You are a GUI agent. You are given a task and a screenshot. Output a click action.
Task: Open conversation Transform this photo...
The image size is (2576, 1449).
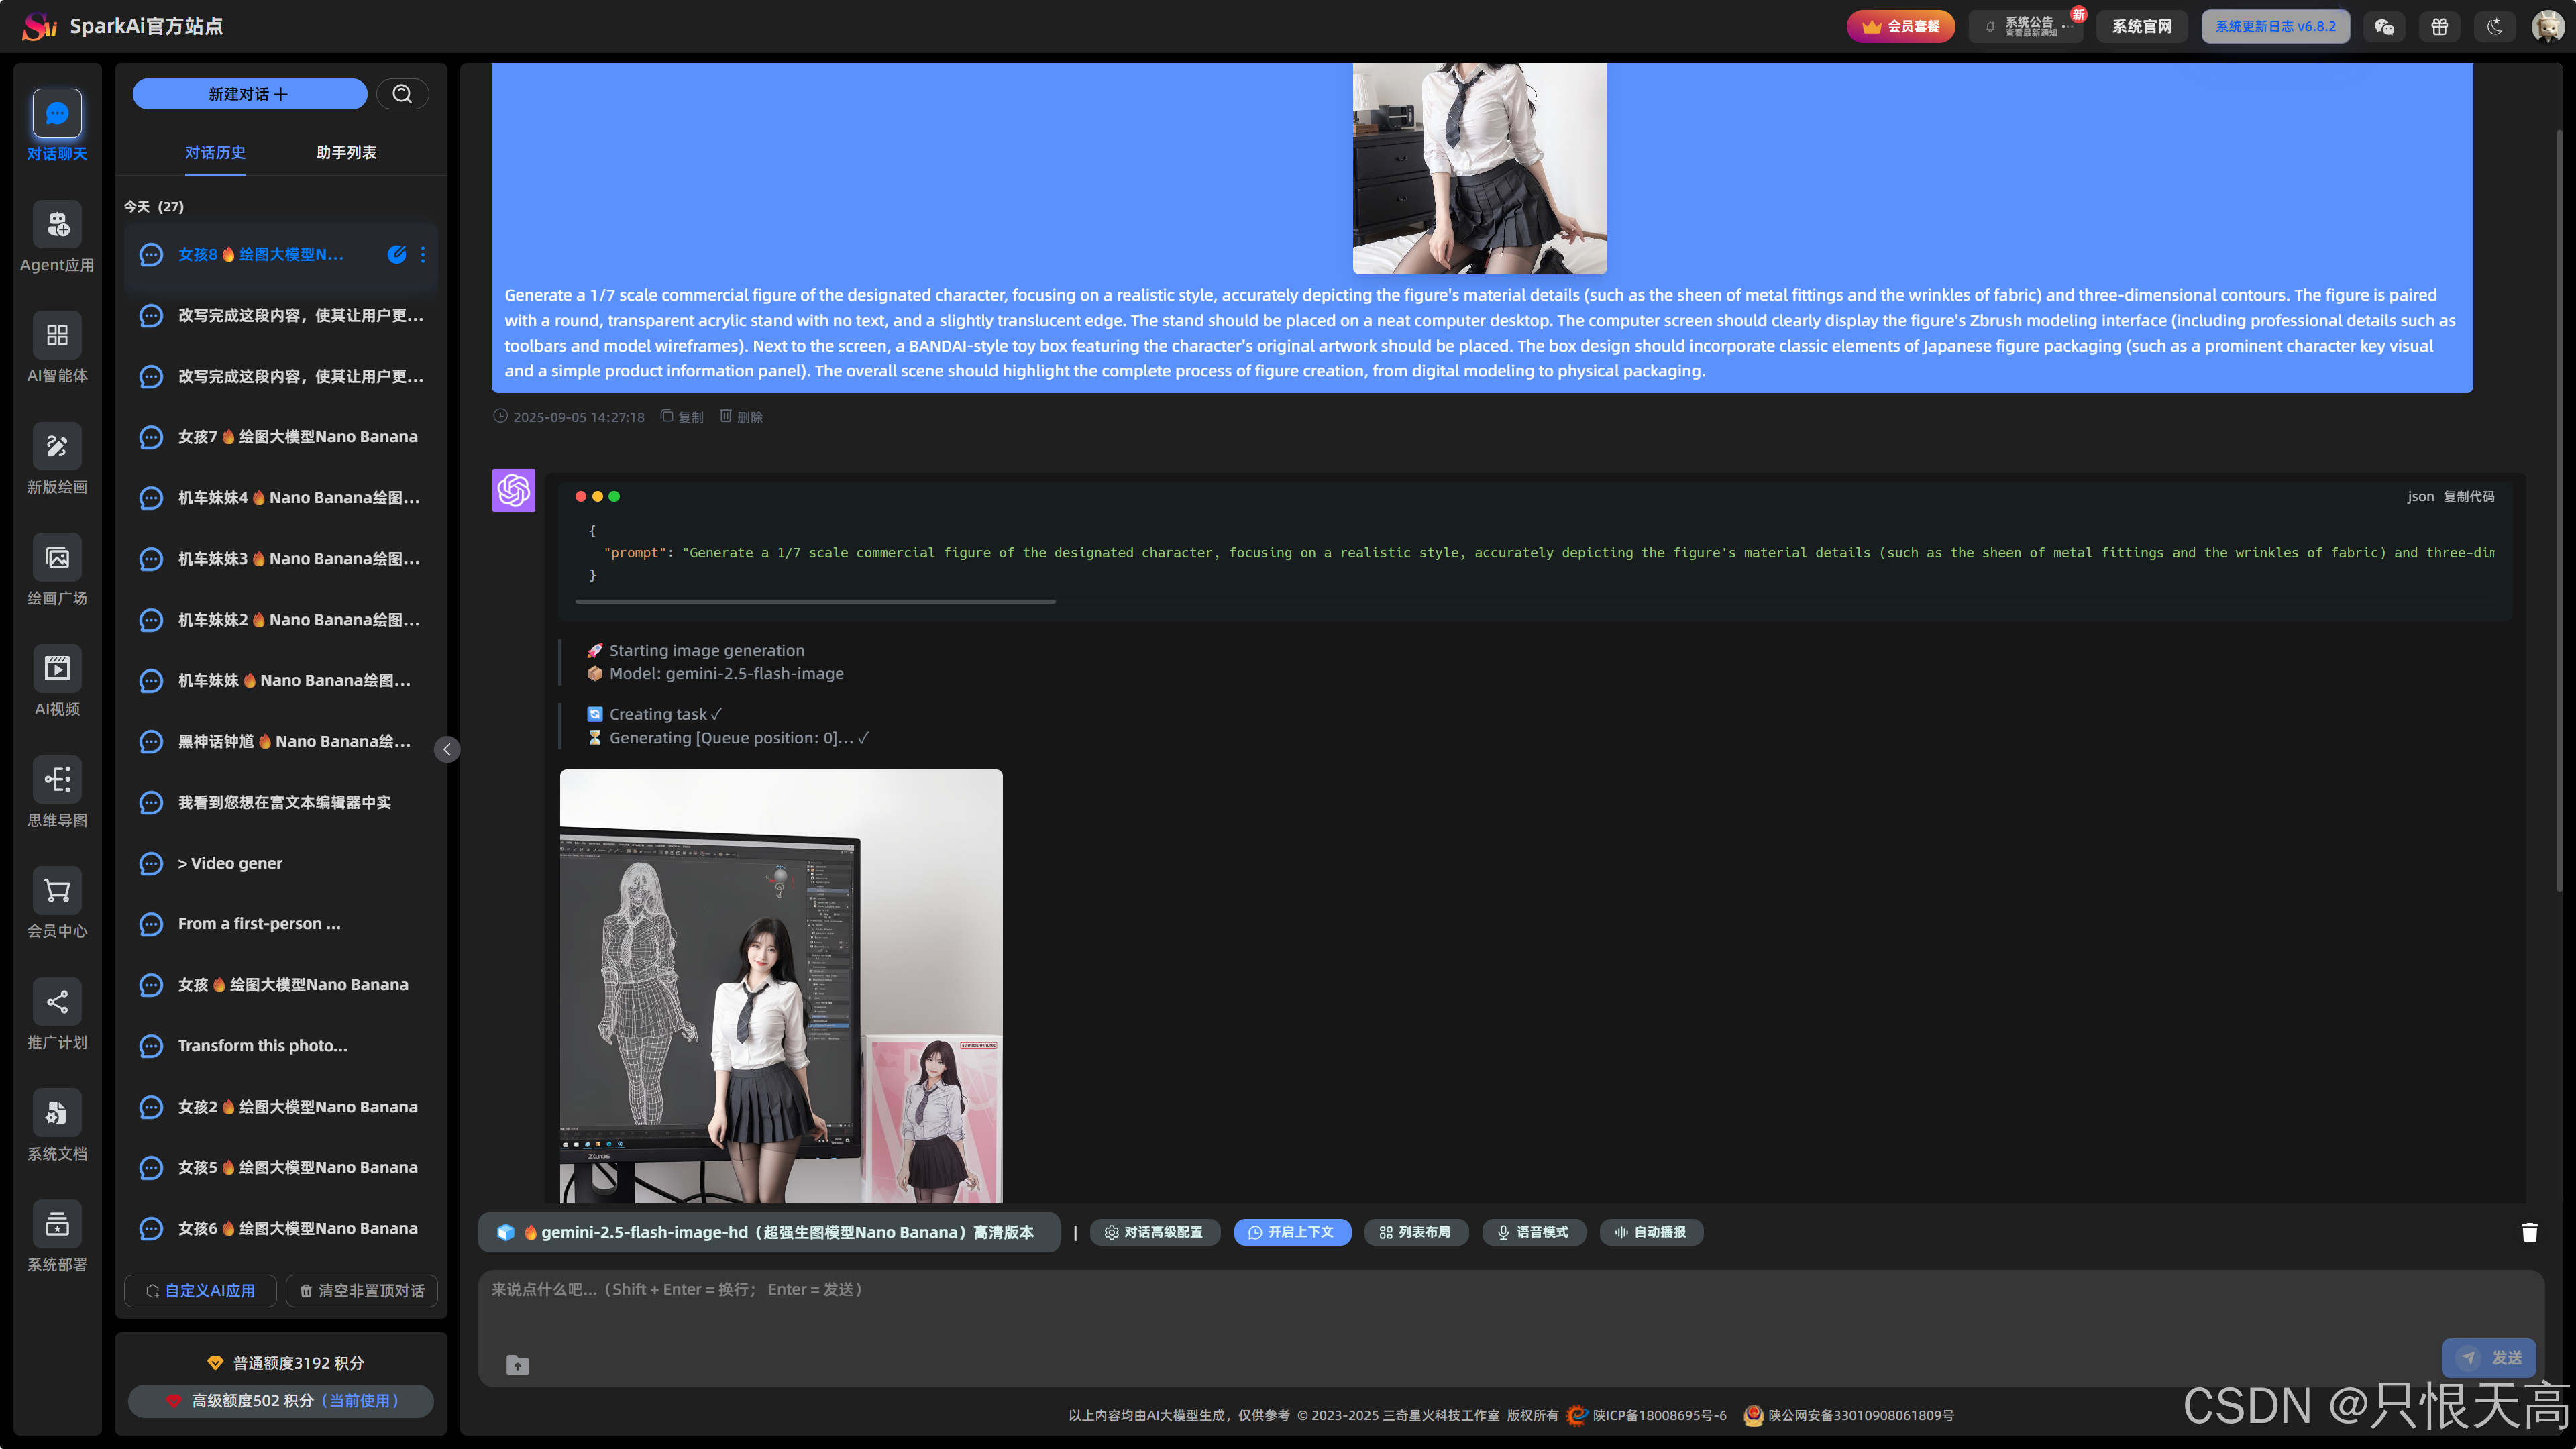(281, 1046)
